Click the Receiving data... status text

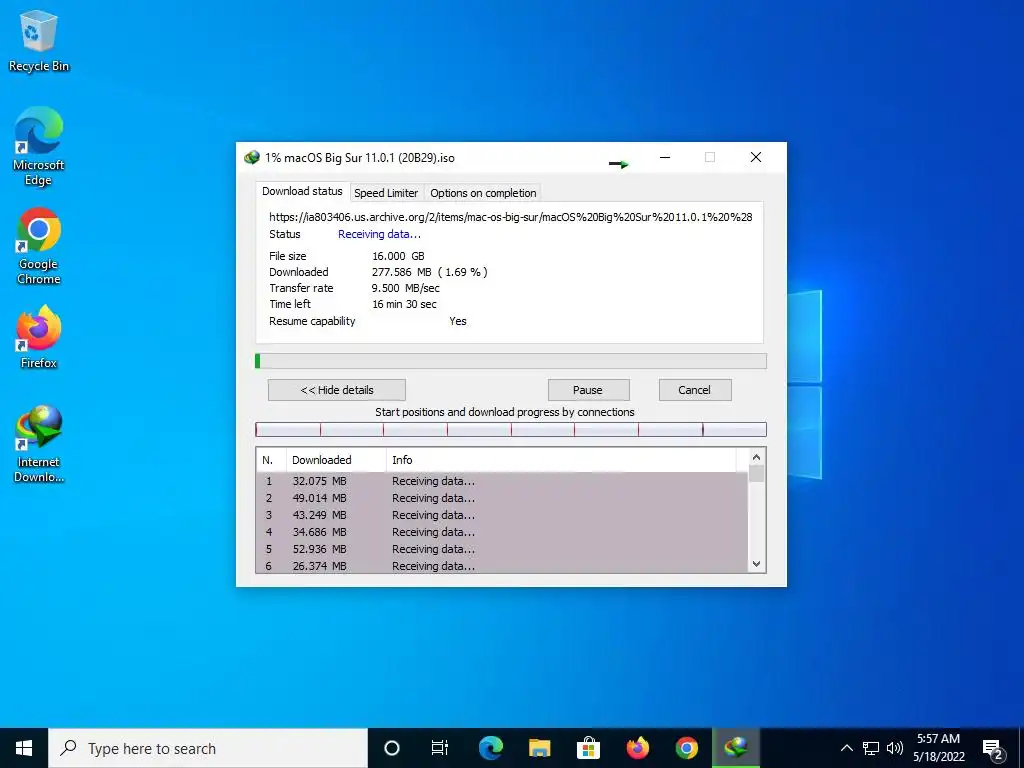pos(379,234)
